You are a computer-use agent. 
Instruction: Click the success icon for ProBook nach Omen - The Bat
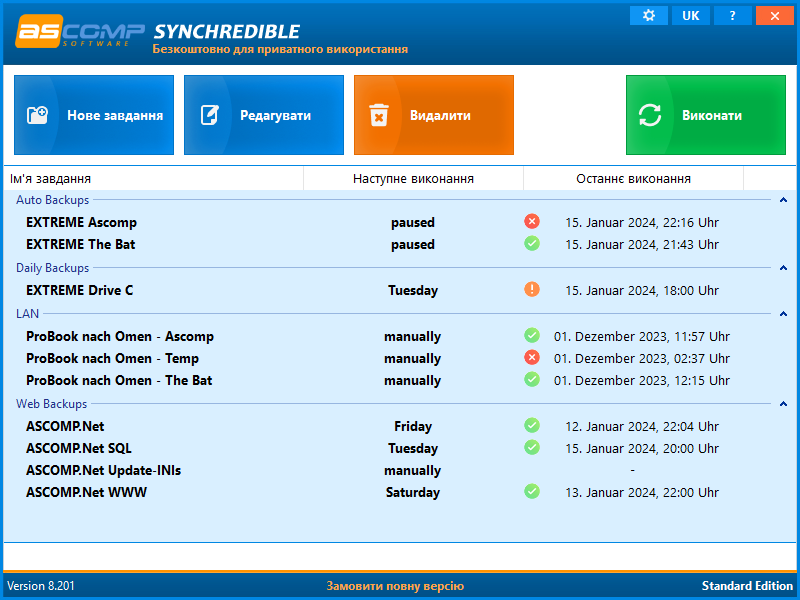(532, 379)
